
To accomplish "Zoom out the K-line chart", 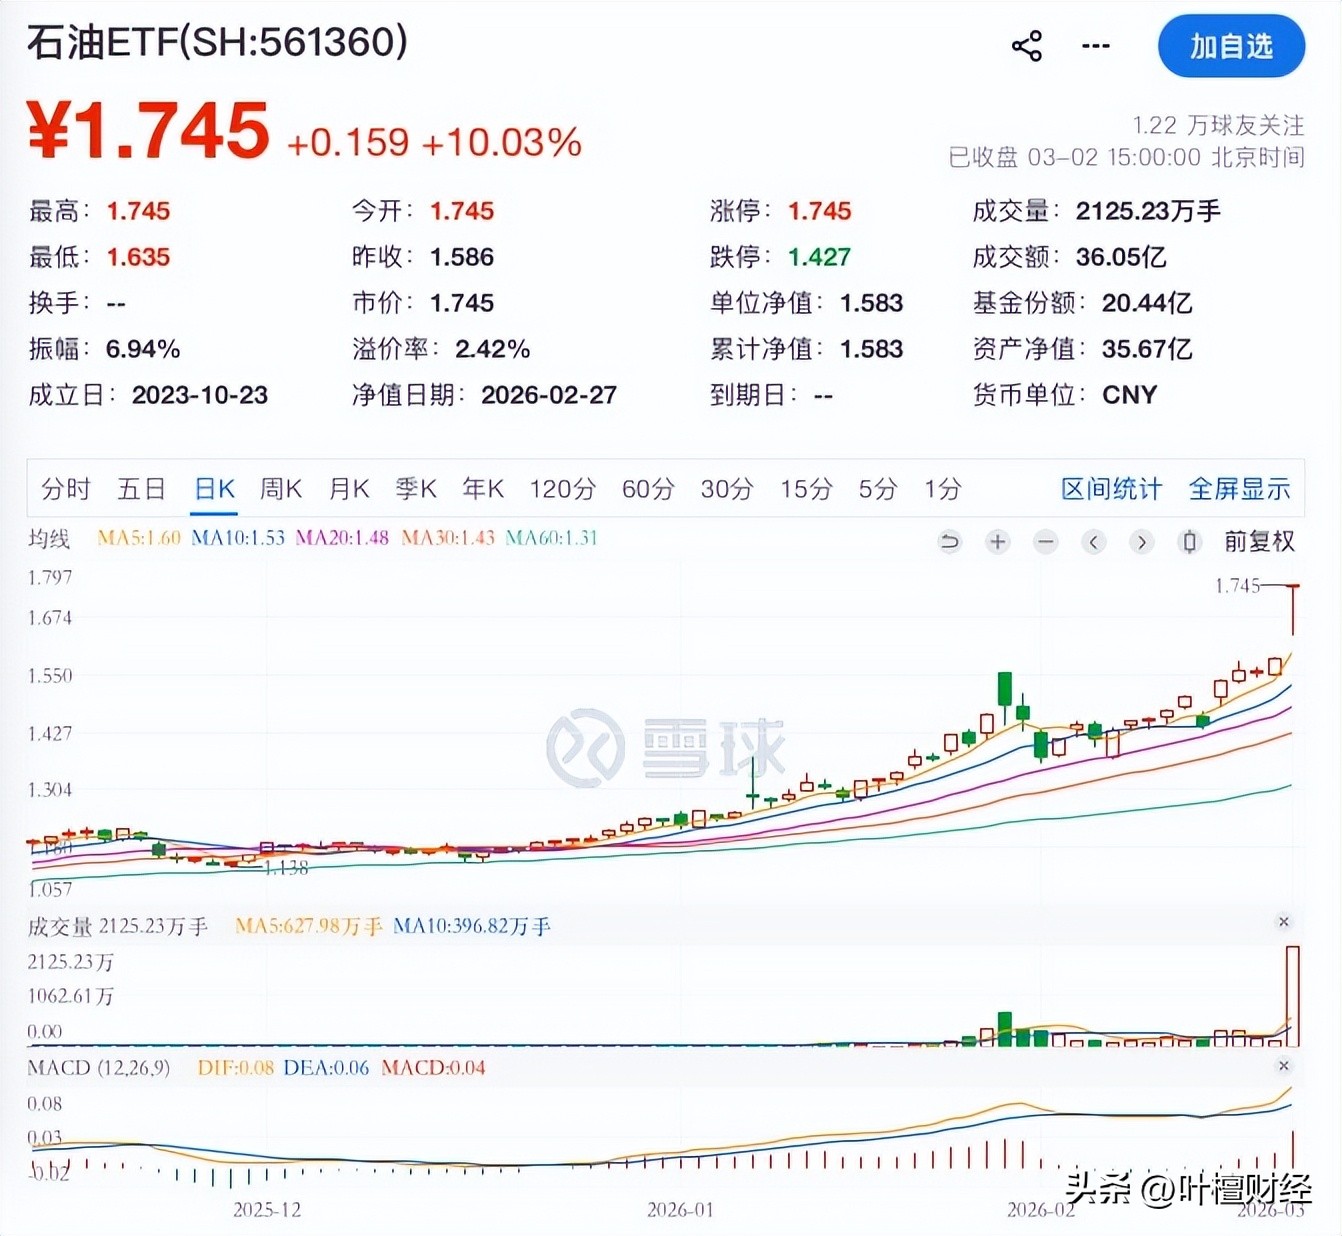I will 1045,542.
